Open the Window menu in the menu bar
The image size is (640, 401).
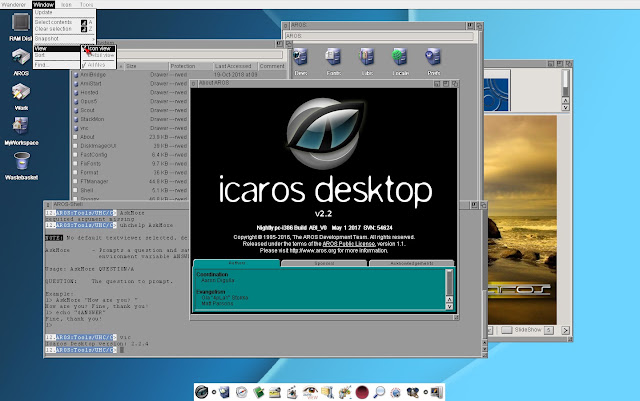click(x=43, y=4)
